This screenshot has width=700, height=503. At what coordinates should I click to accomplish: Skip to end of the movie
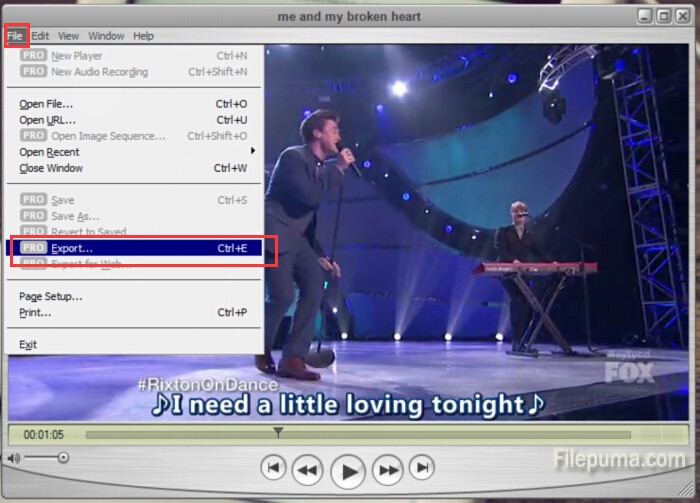point(422,467)
